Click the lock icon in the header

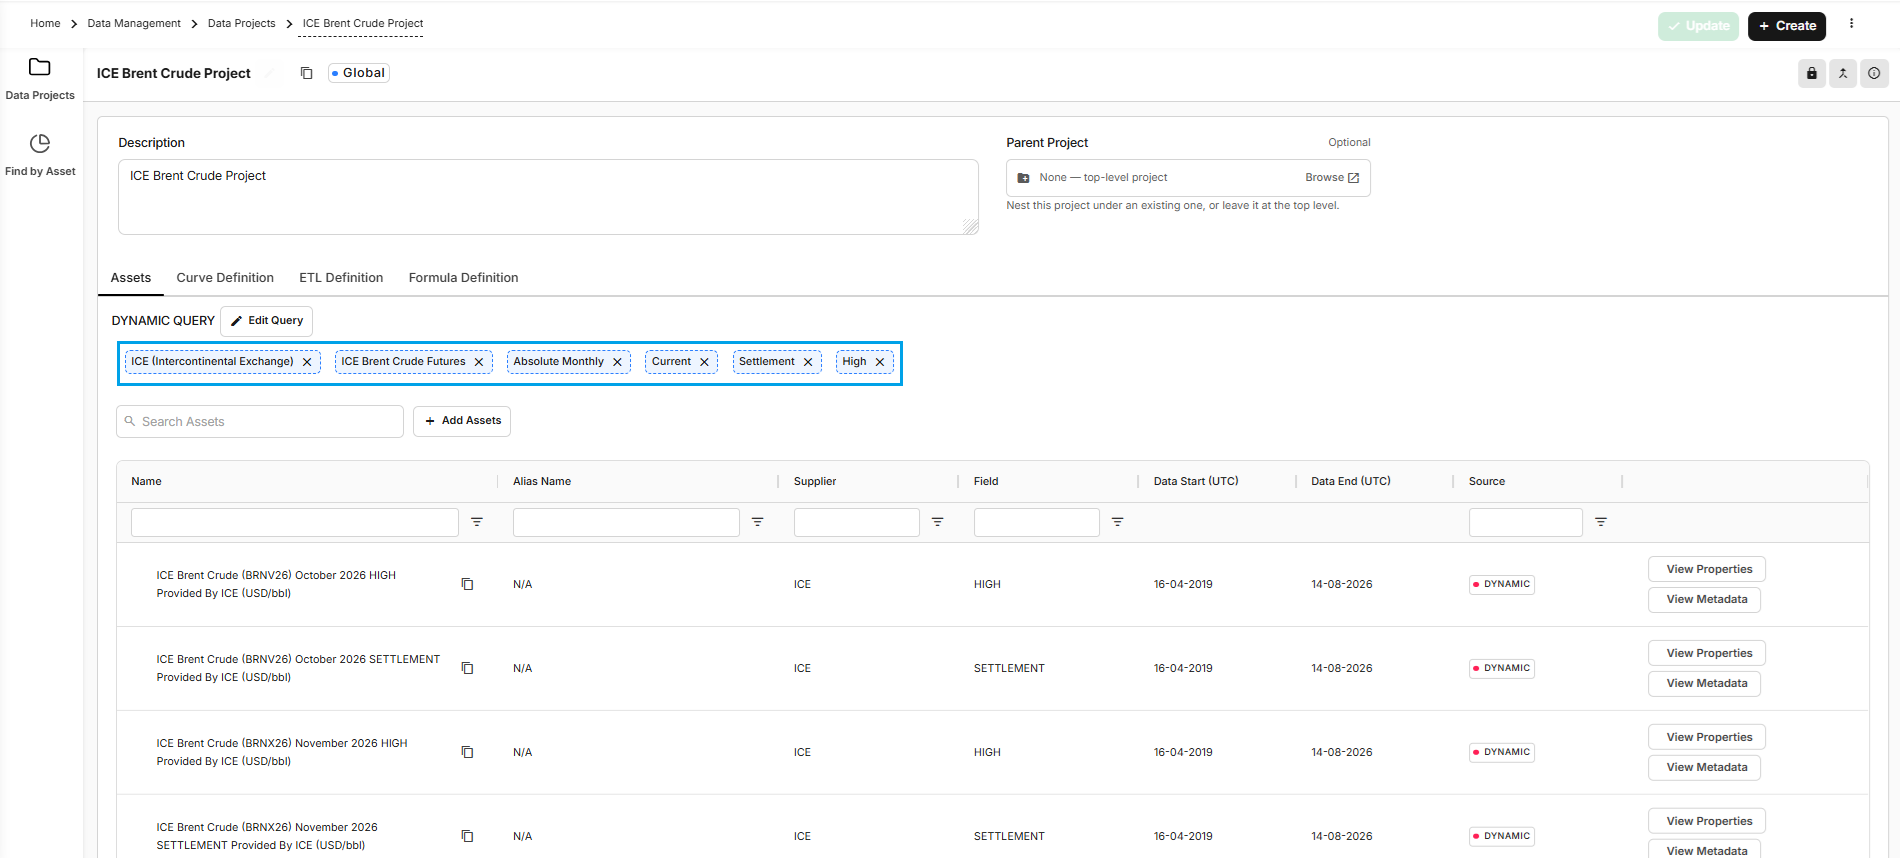[1812, 73]
